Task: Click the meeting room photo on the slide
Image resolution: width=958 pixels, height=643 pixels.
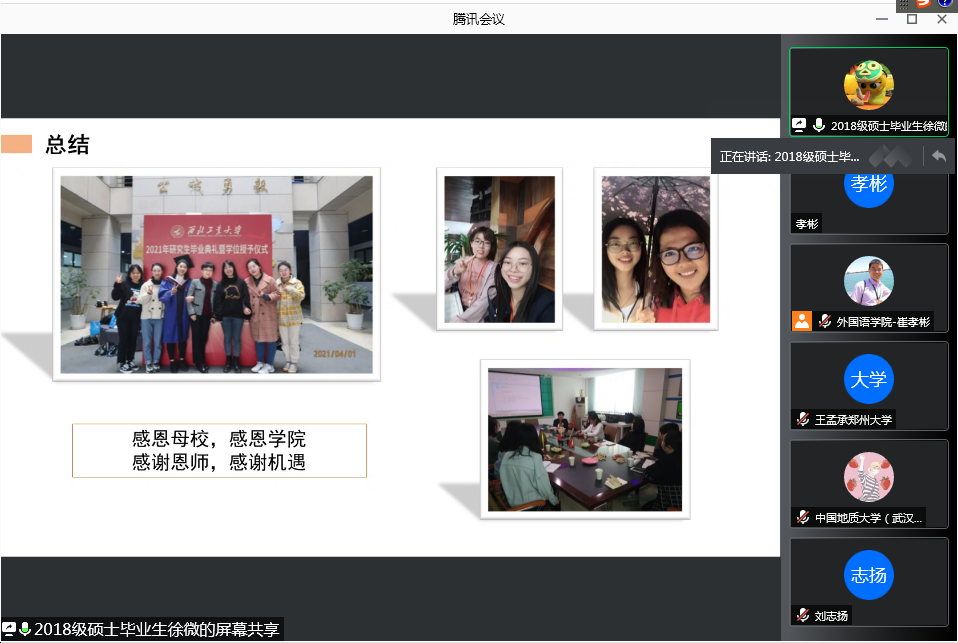Action: point(584,439)
